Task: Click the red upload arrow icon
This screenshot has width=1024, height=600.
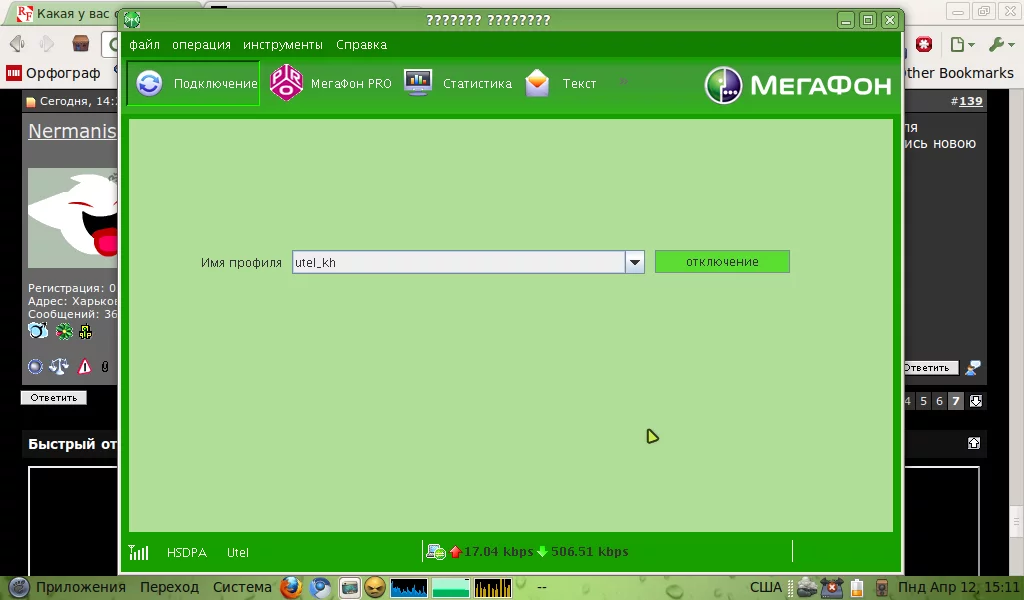Action: point(456,552)
